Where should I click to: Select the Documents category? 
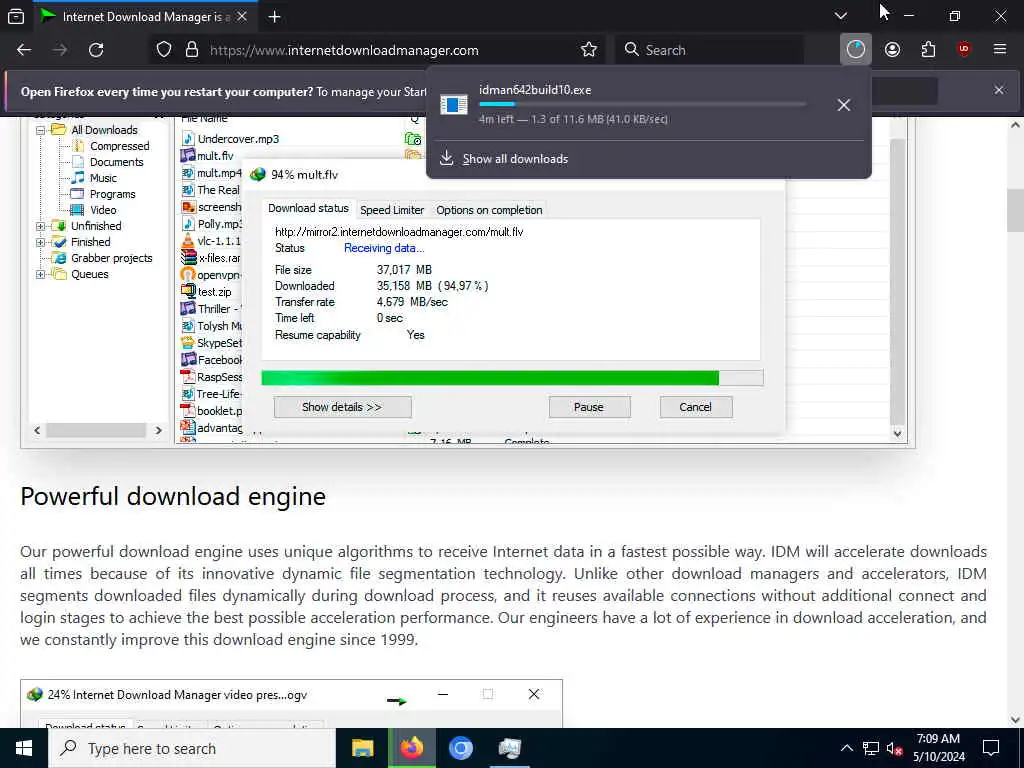pyautogui.click(x=116, y=162)
